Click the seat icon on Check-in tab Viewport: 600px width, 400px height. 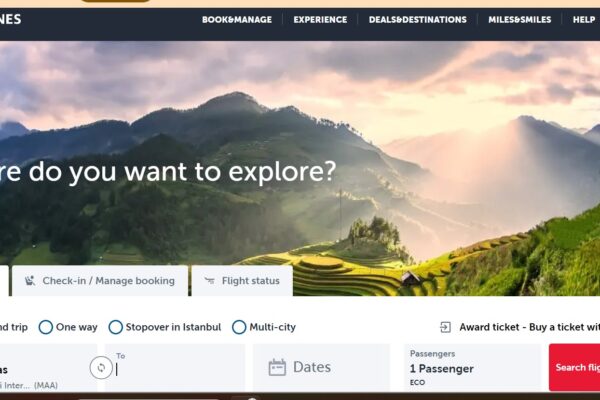click(30, 281)
